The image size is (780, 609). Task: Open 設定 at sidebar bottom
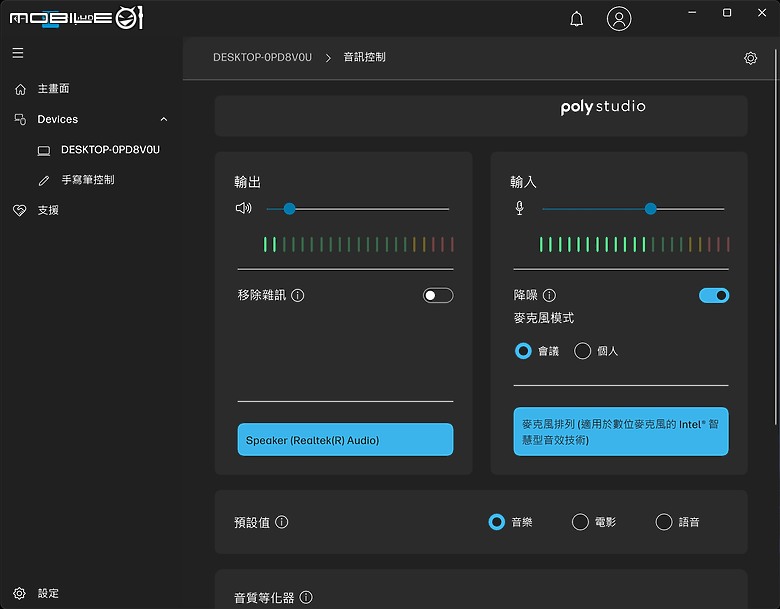click(x=48, y=593)
